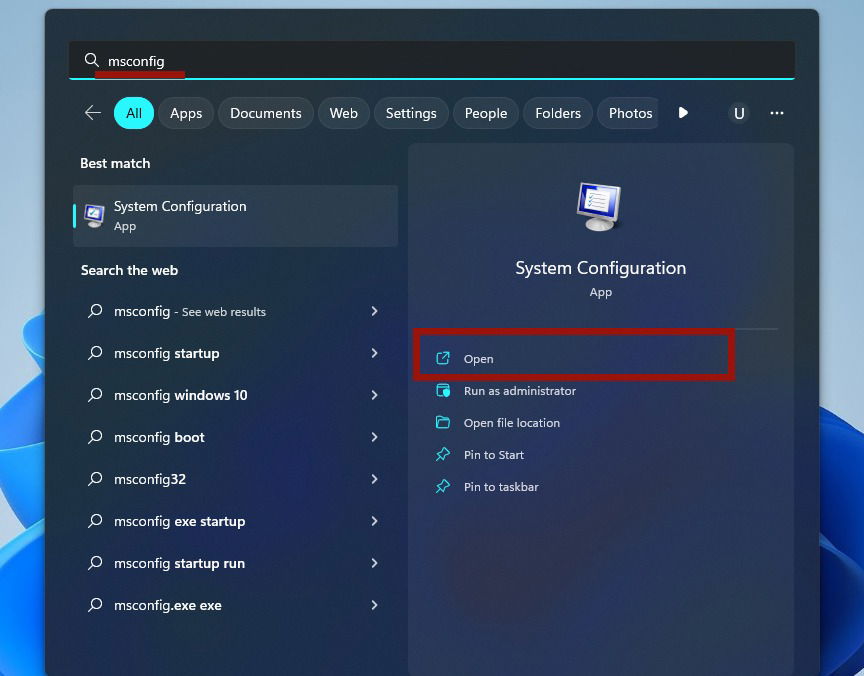
Task: Switch to the Folders filter tab
Action: tap(558, 113)
